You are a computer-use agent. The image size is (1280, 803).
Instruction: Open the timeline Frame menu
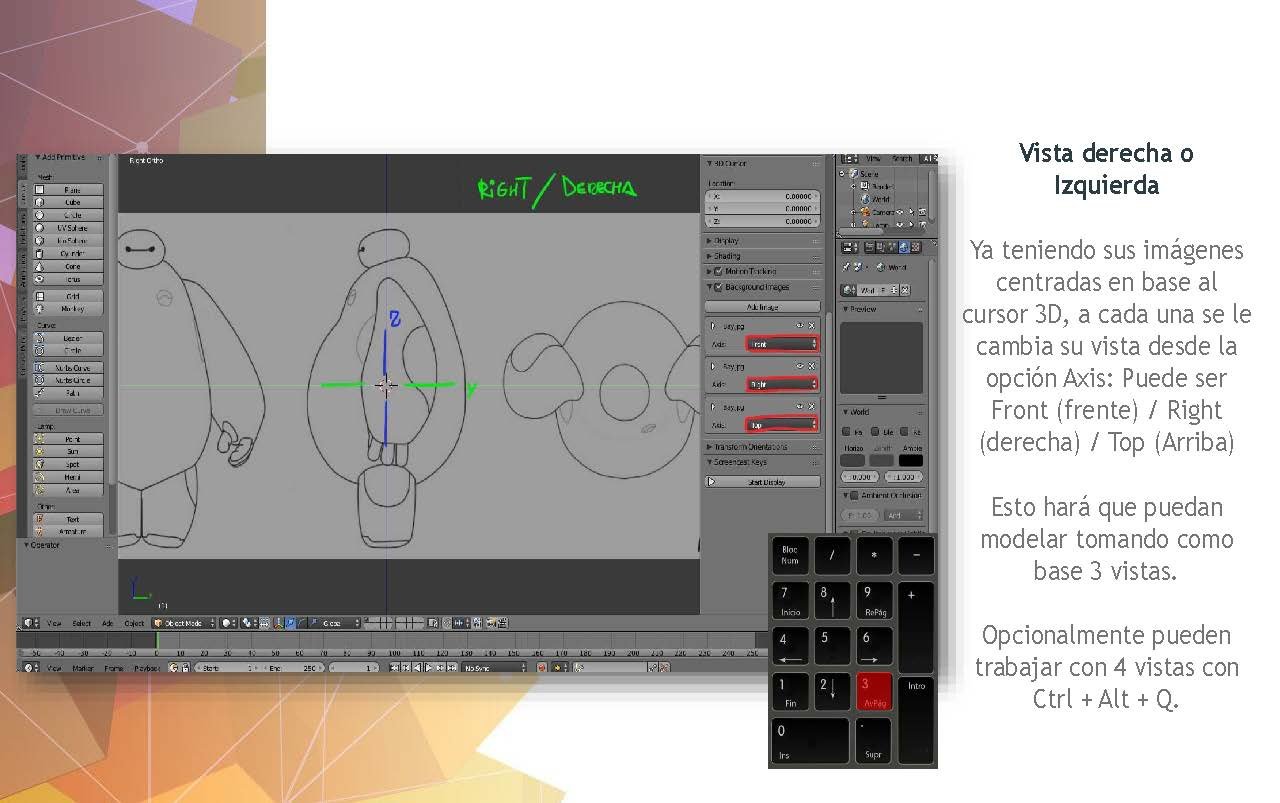click(114, 667)
